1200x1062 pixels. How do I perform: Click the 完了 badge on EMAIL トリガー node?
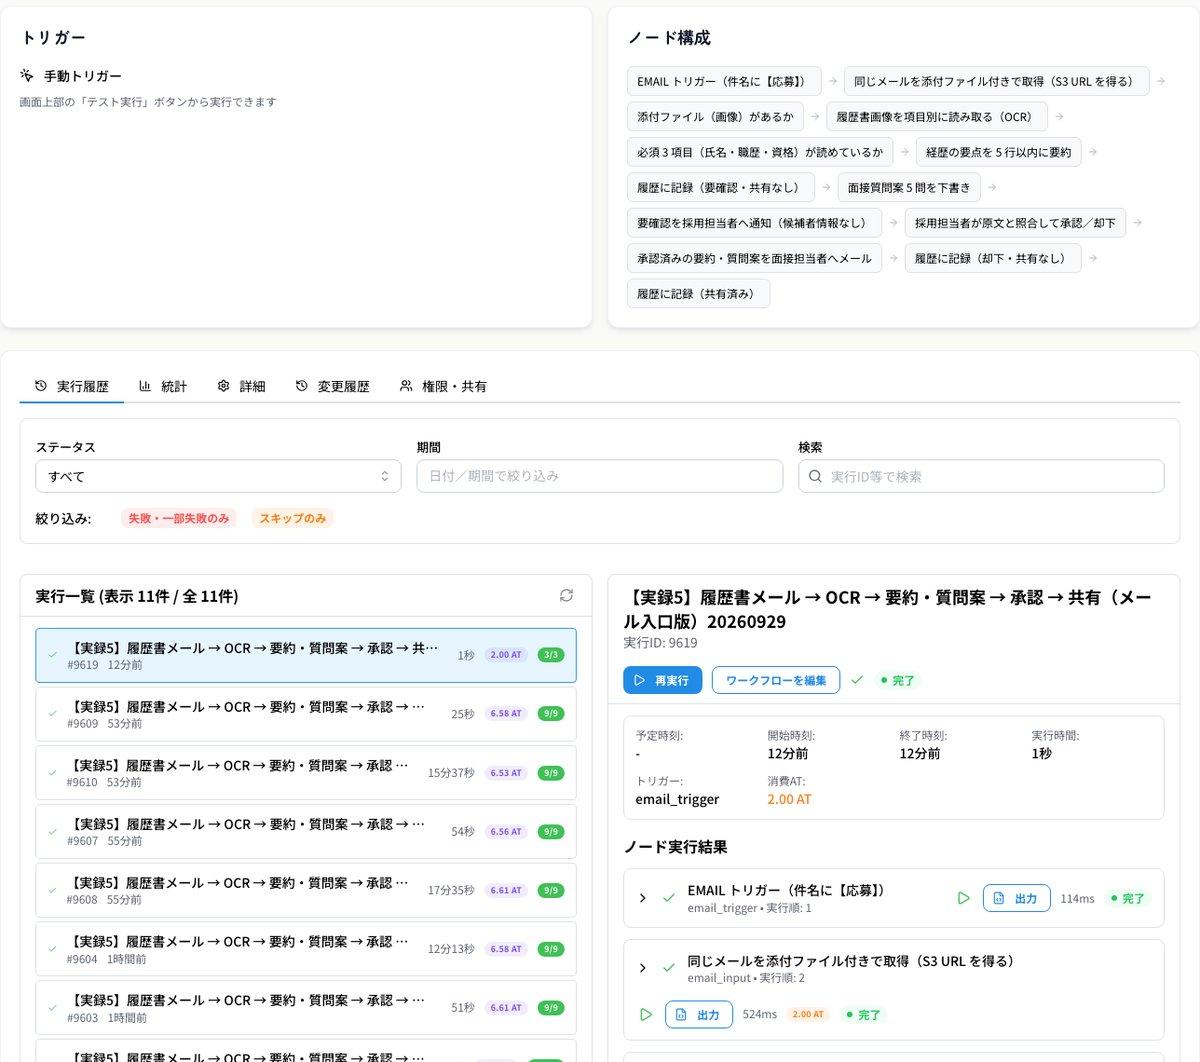(x=1127, y=898)
